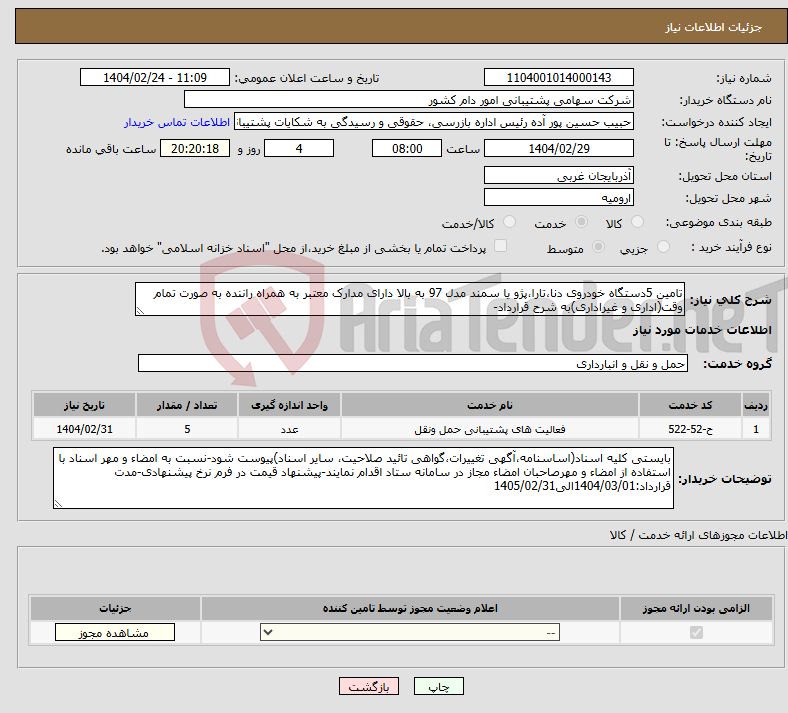Open the اطلاعات تماس خریدار link
The height and width of the screenshot is (713, 788).
pos(177,122)
